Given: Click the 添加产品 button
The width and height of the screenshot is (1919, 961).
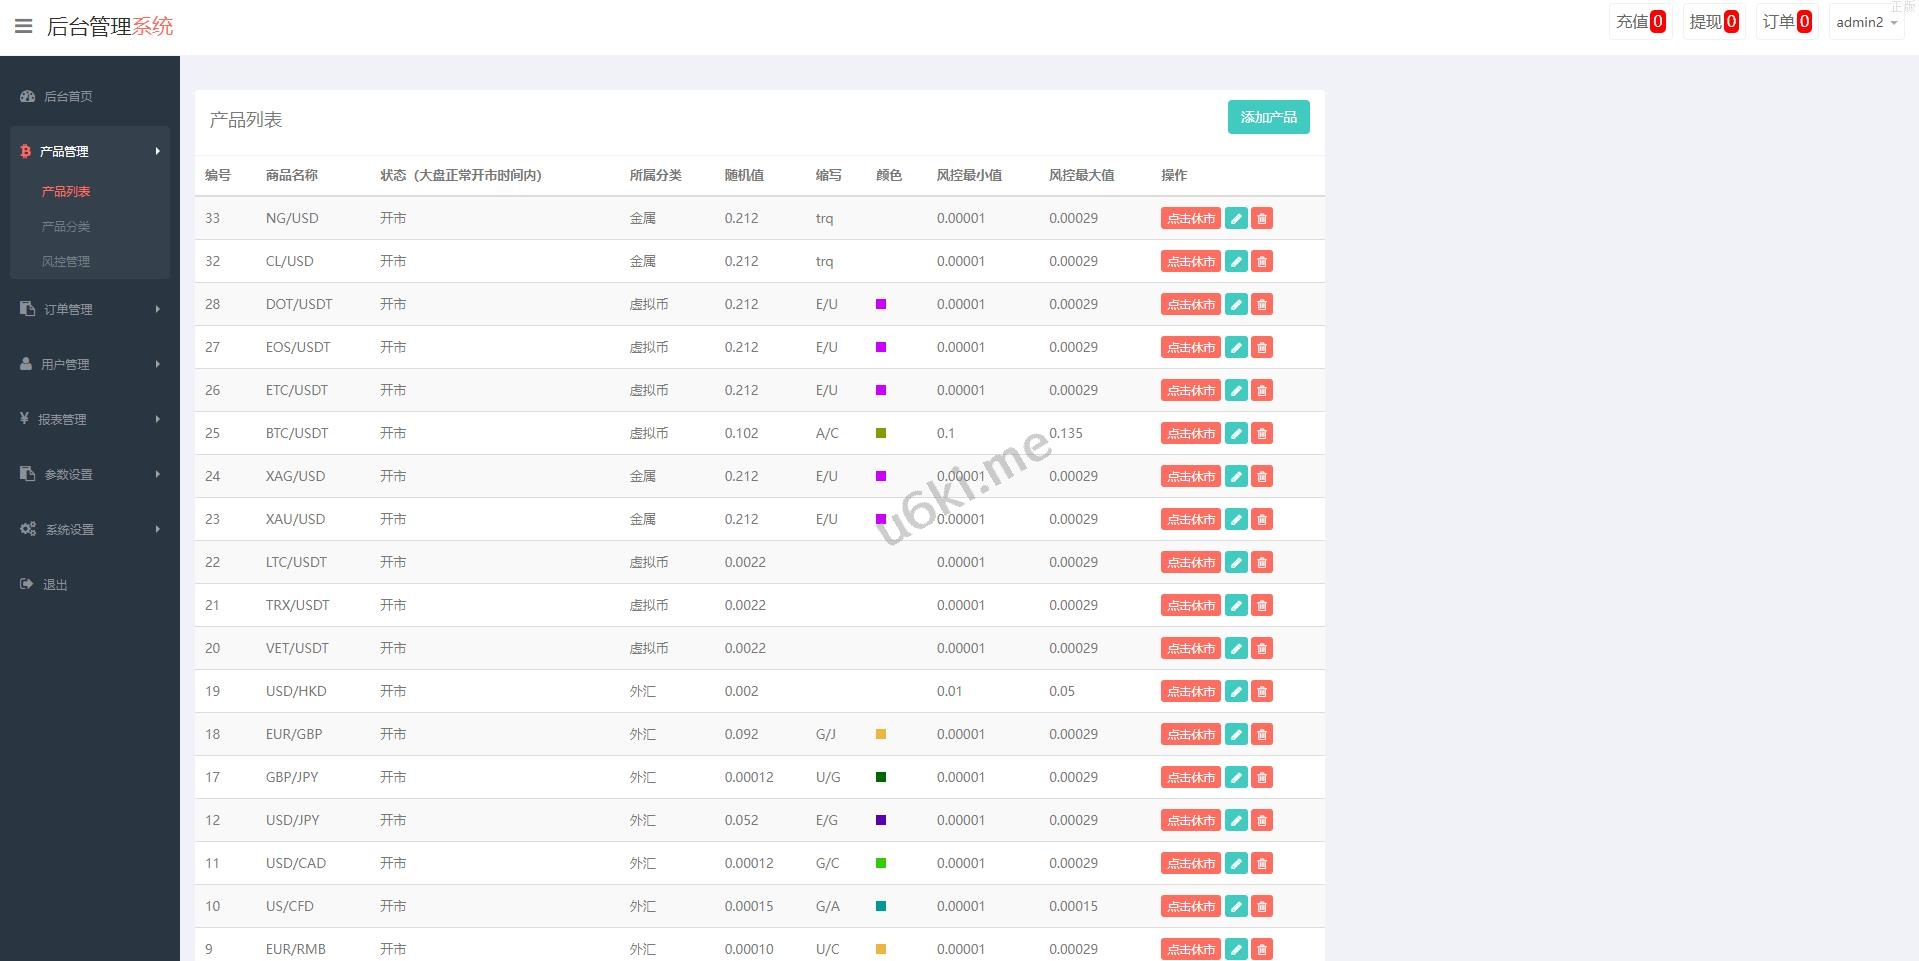Looking at the screenshot, I should (1268, 118).
